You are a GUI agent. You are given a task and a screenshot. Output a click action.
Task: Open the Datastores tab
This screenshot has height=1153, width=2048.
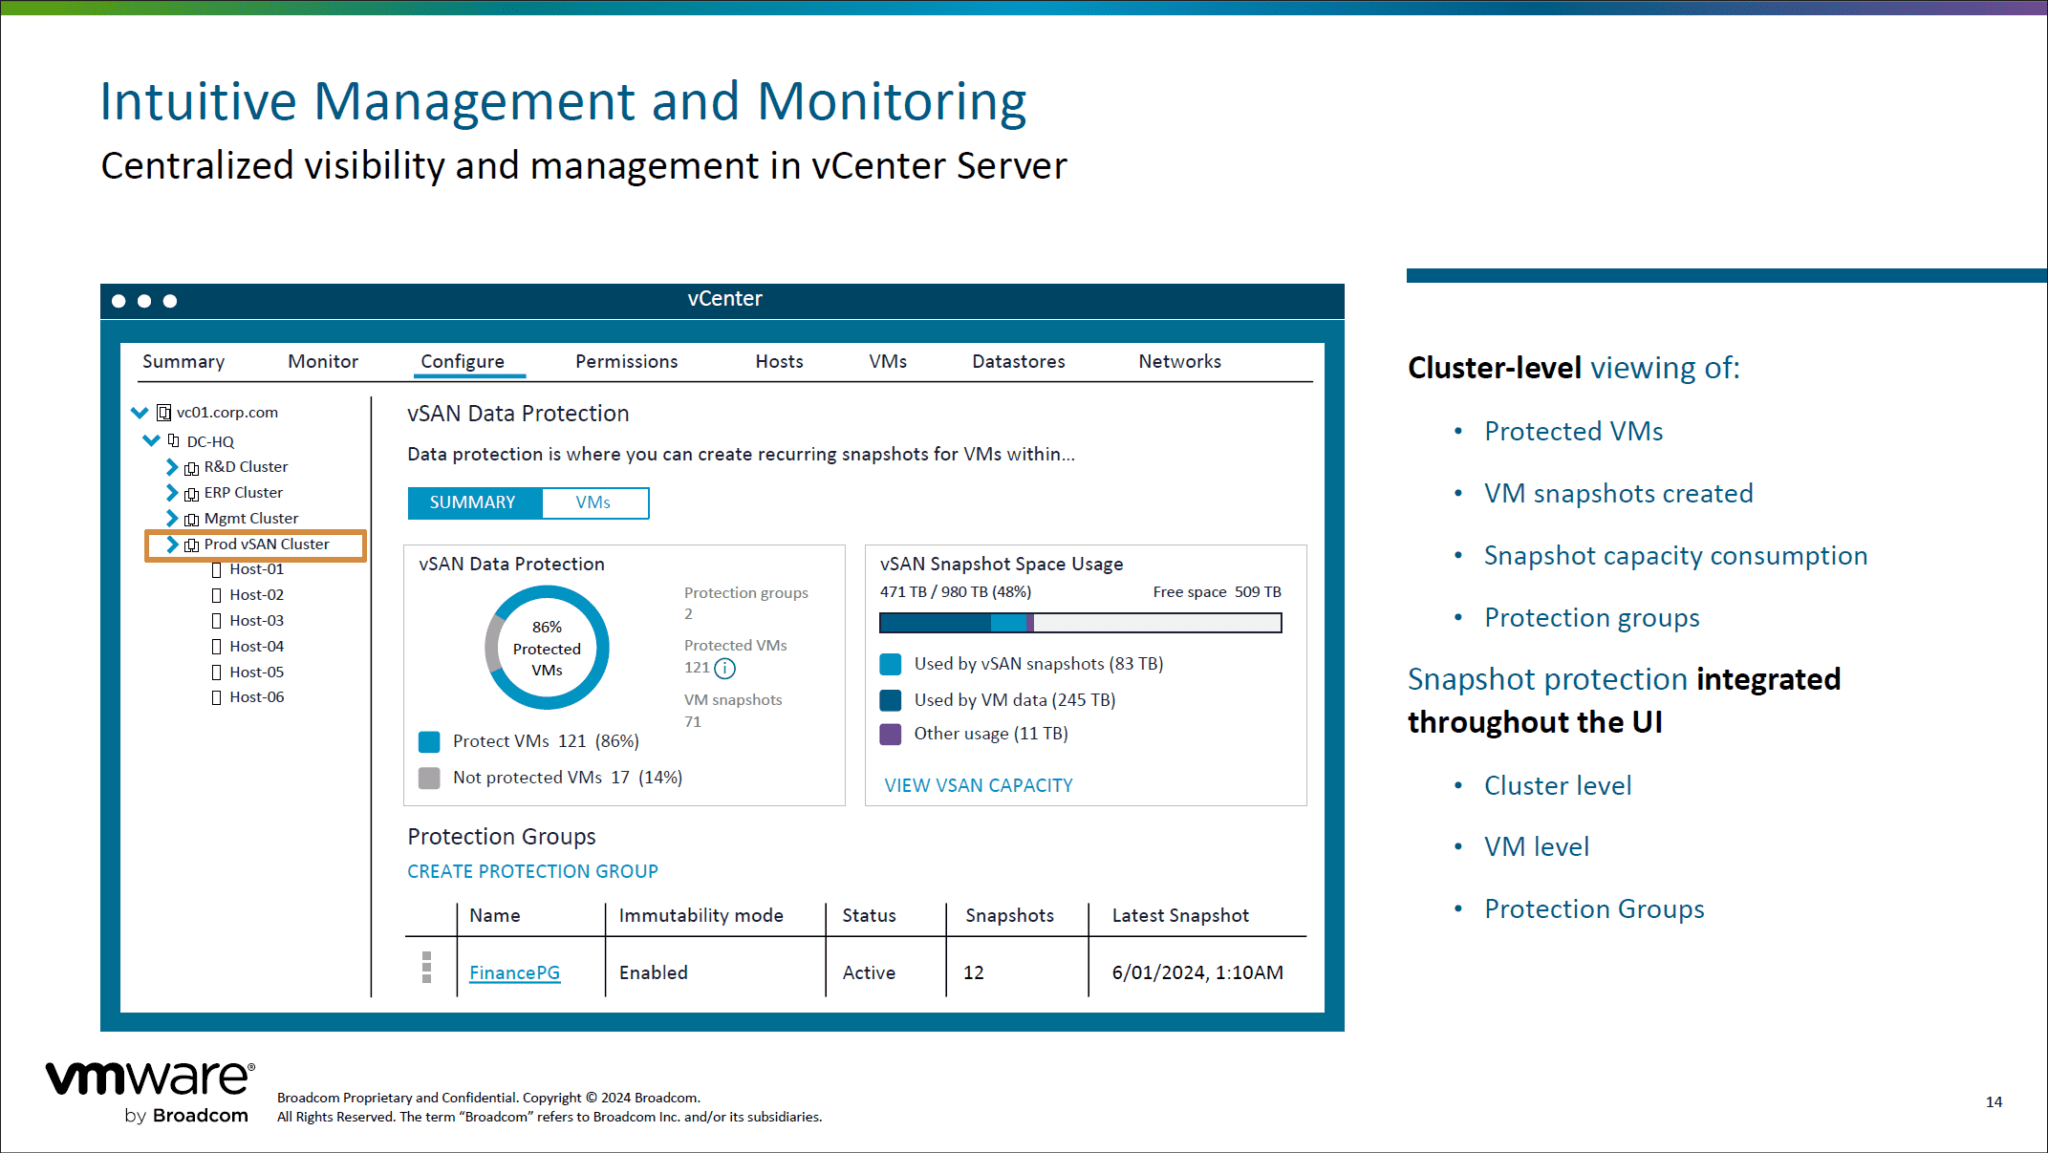(x=1018, y=362)
